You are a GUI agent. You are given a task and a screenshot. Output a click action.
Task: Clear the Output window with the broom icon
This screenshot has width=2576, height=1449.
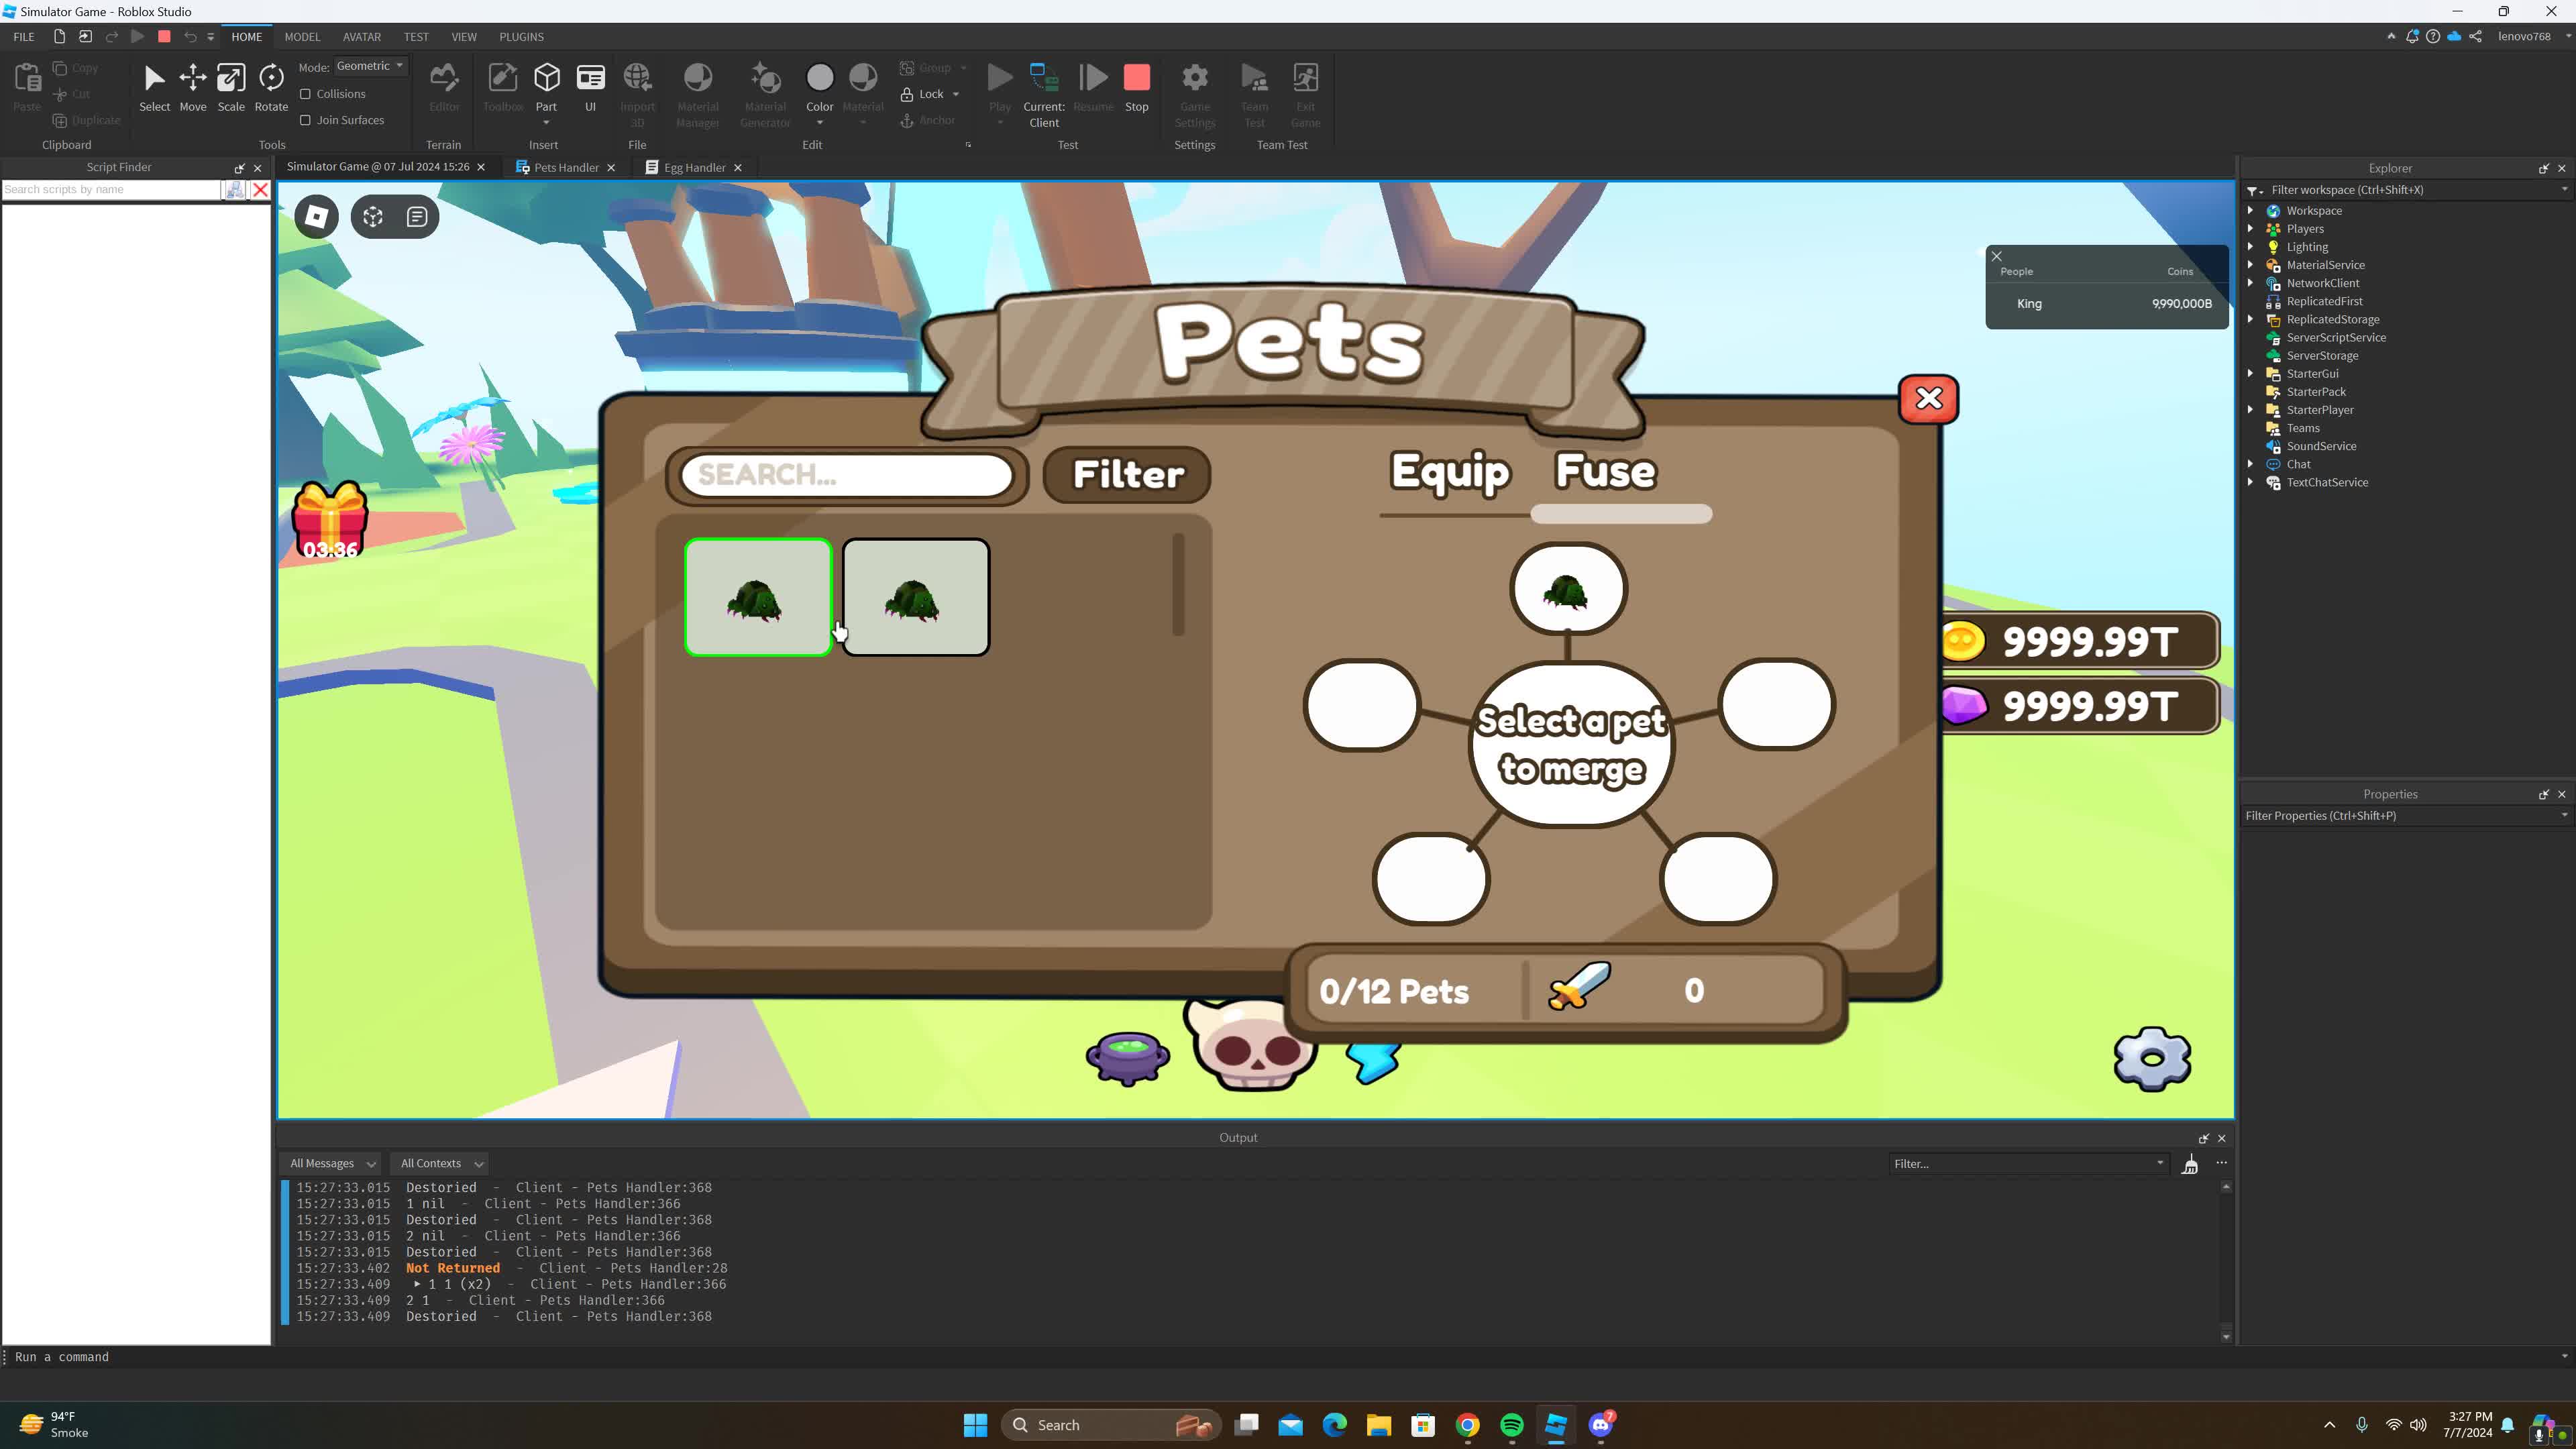tap(2190, 1163)
